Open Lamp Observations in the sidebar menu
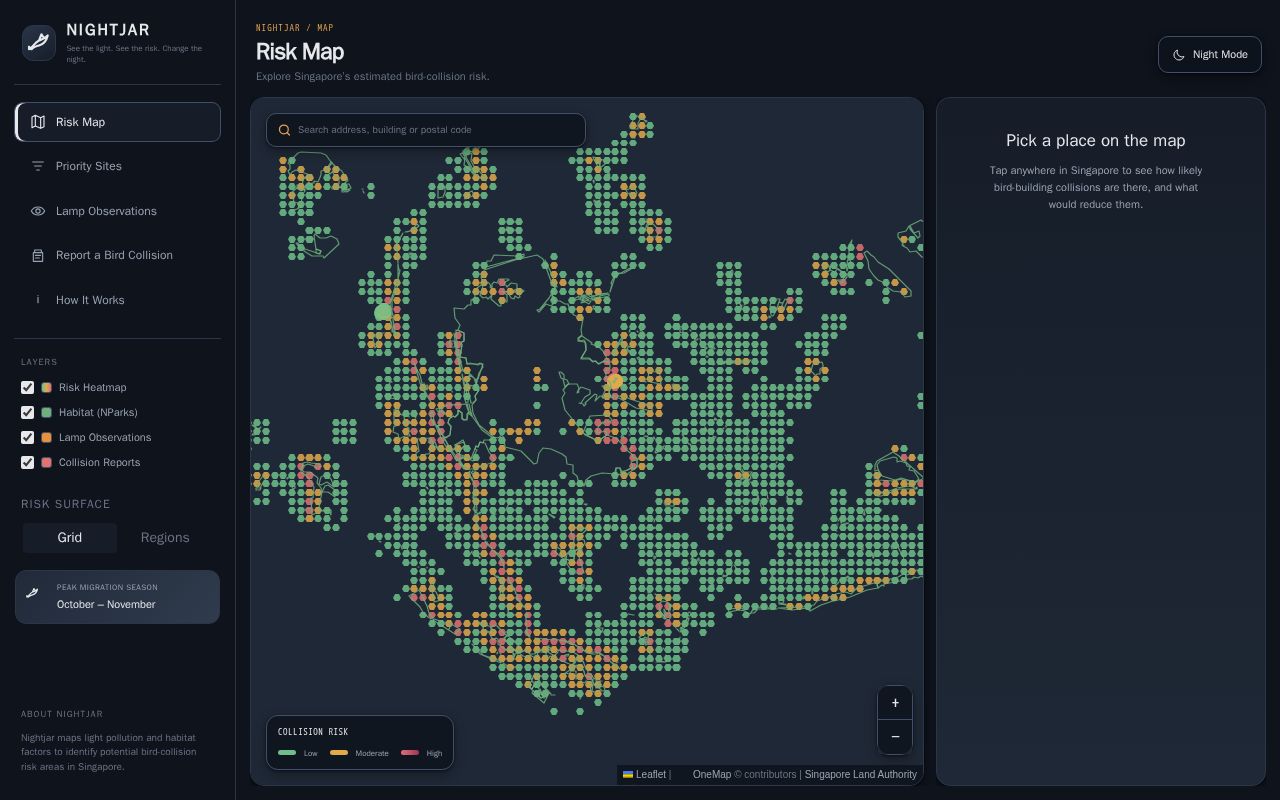Screen dimensions: 1280x800 click(x=118, y=211)
